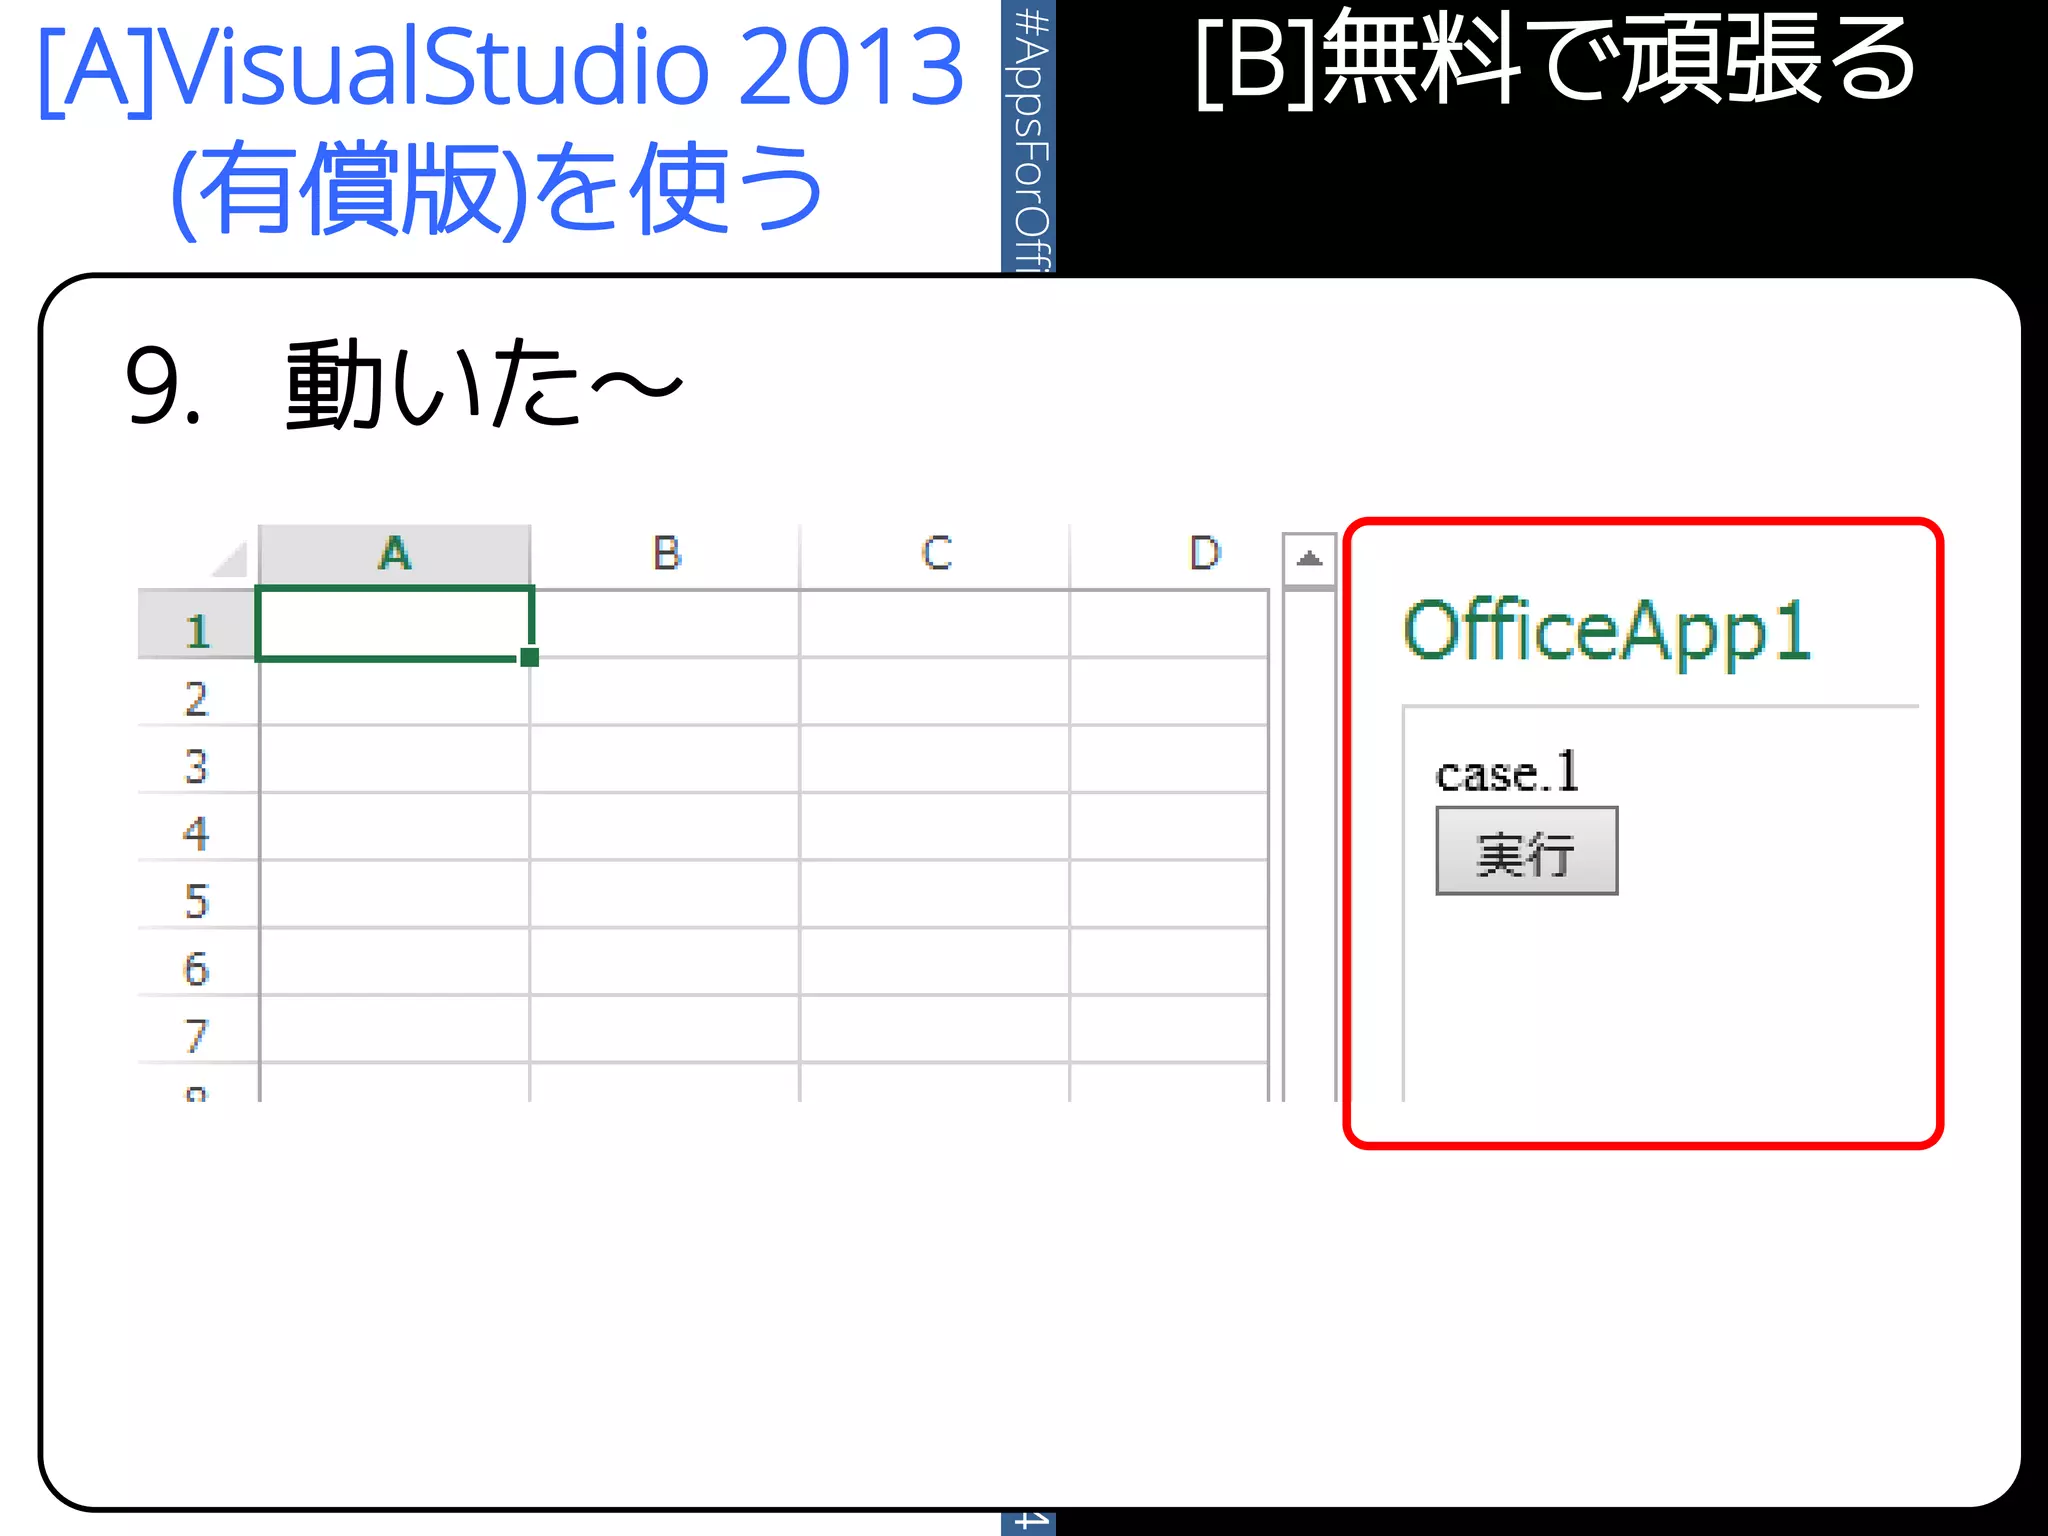
Task: Click the Select All corner triangle
Action: (x=230, y=560)
